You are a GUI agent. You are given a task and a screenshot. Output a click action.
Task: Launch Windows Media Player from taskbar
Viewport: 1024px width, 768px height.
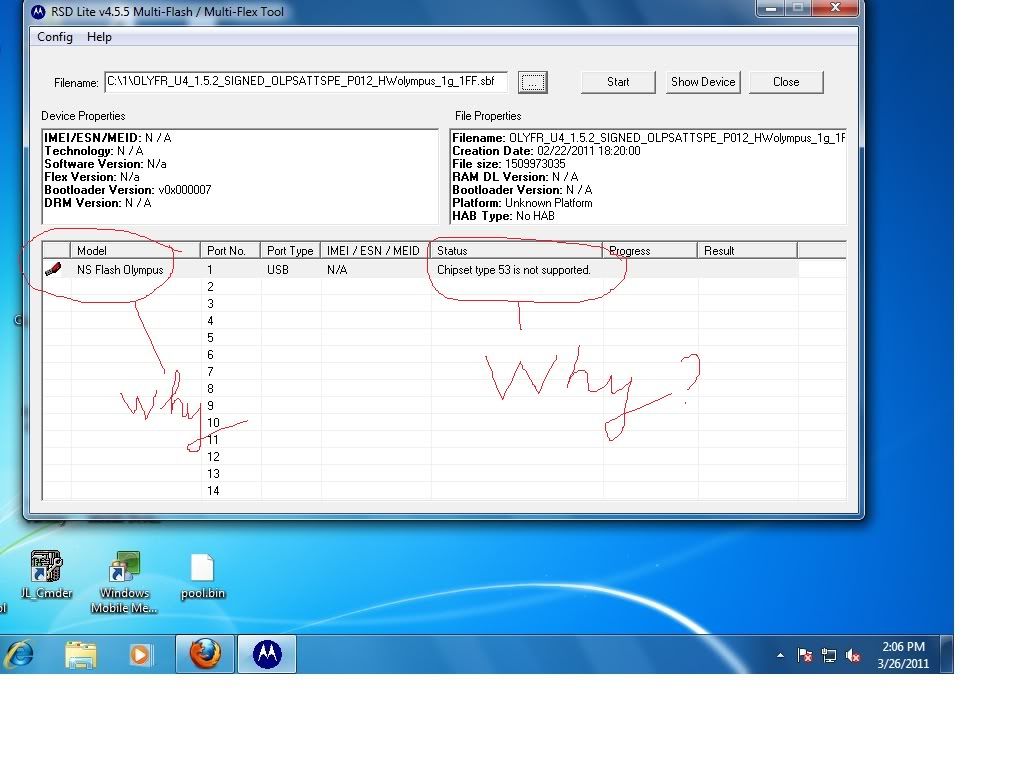pyautogui.click(x=140, y=655)
